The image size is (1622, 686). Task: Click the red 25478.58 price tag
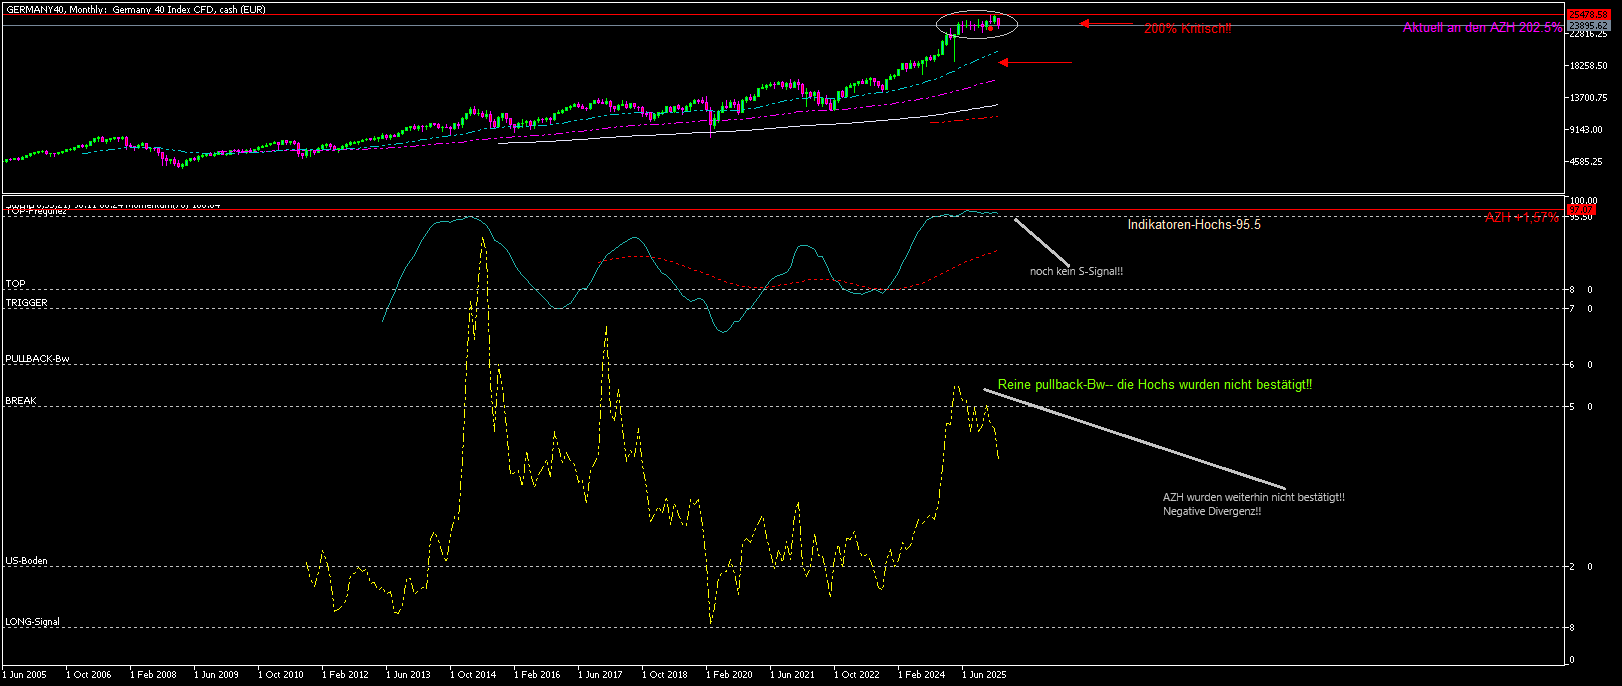click(1588, 15)
